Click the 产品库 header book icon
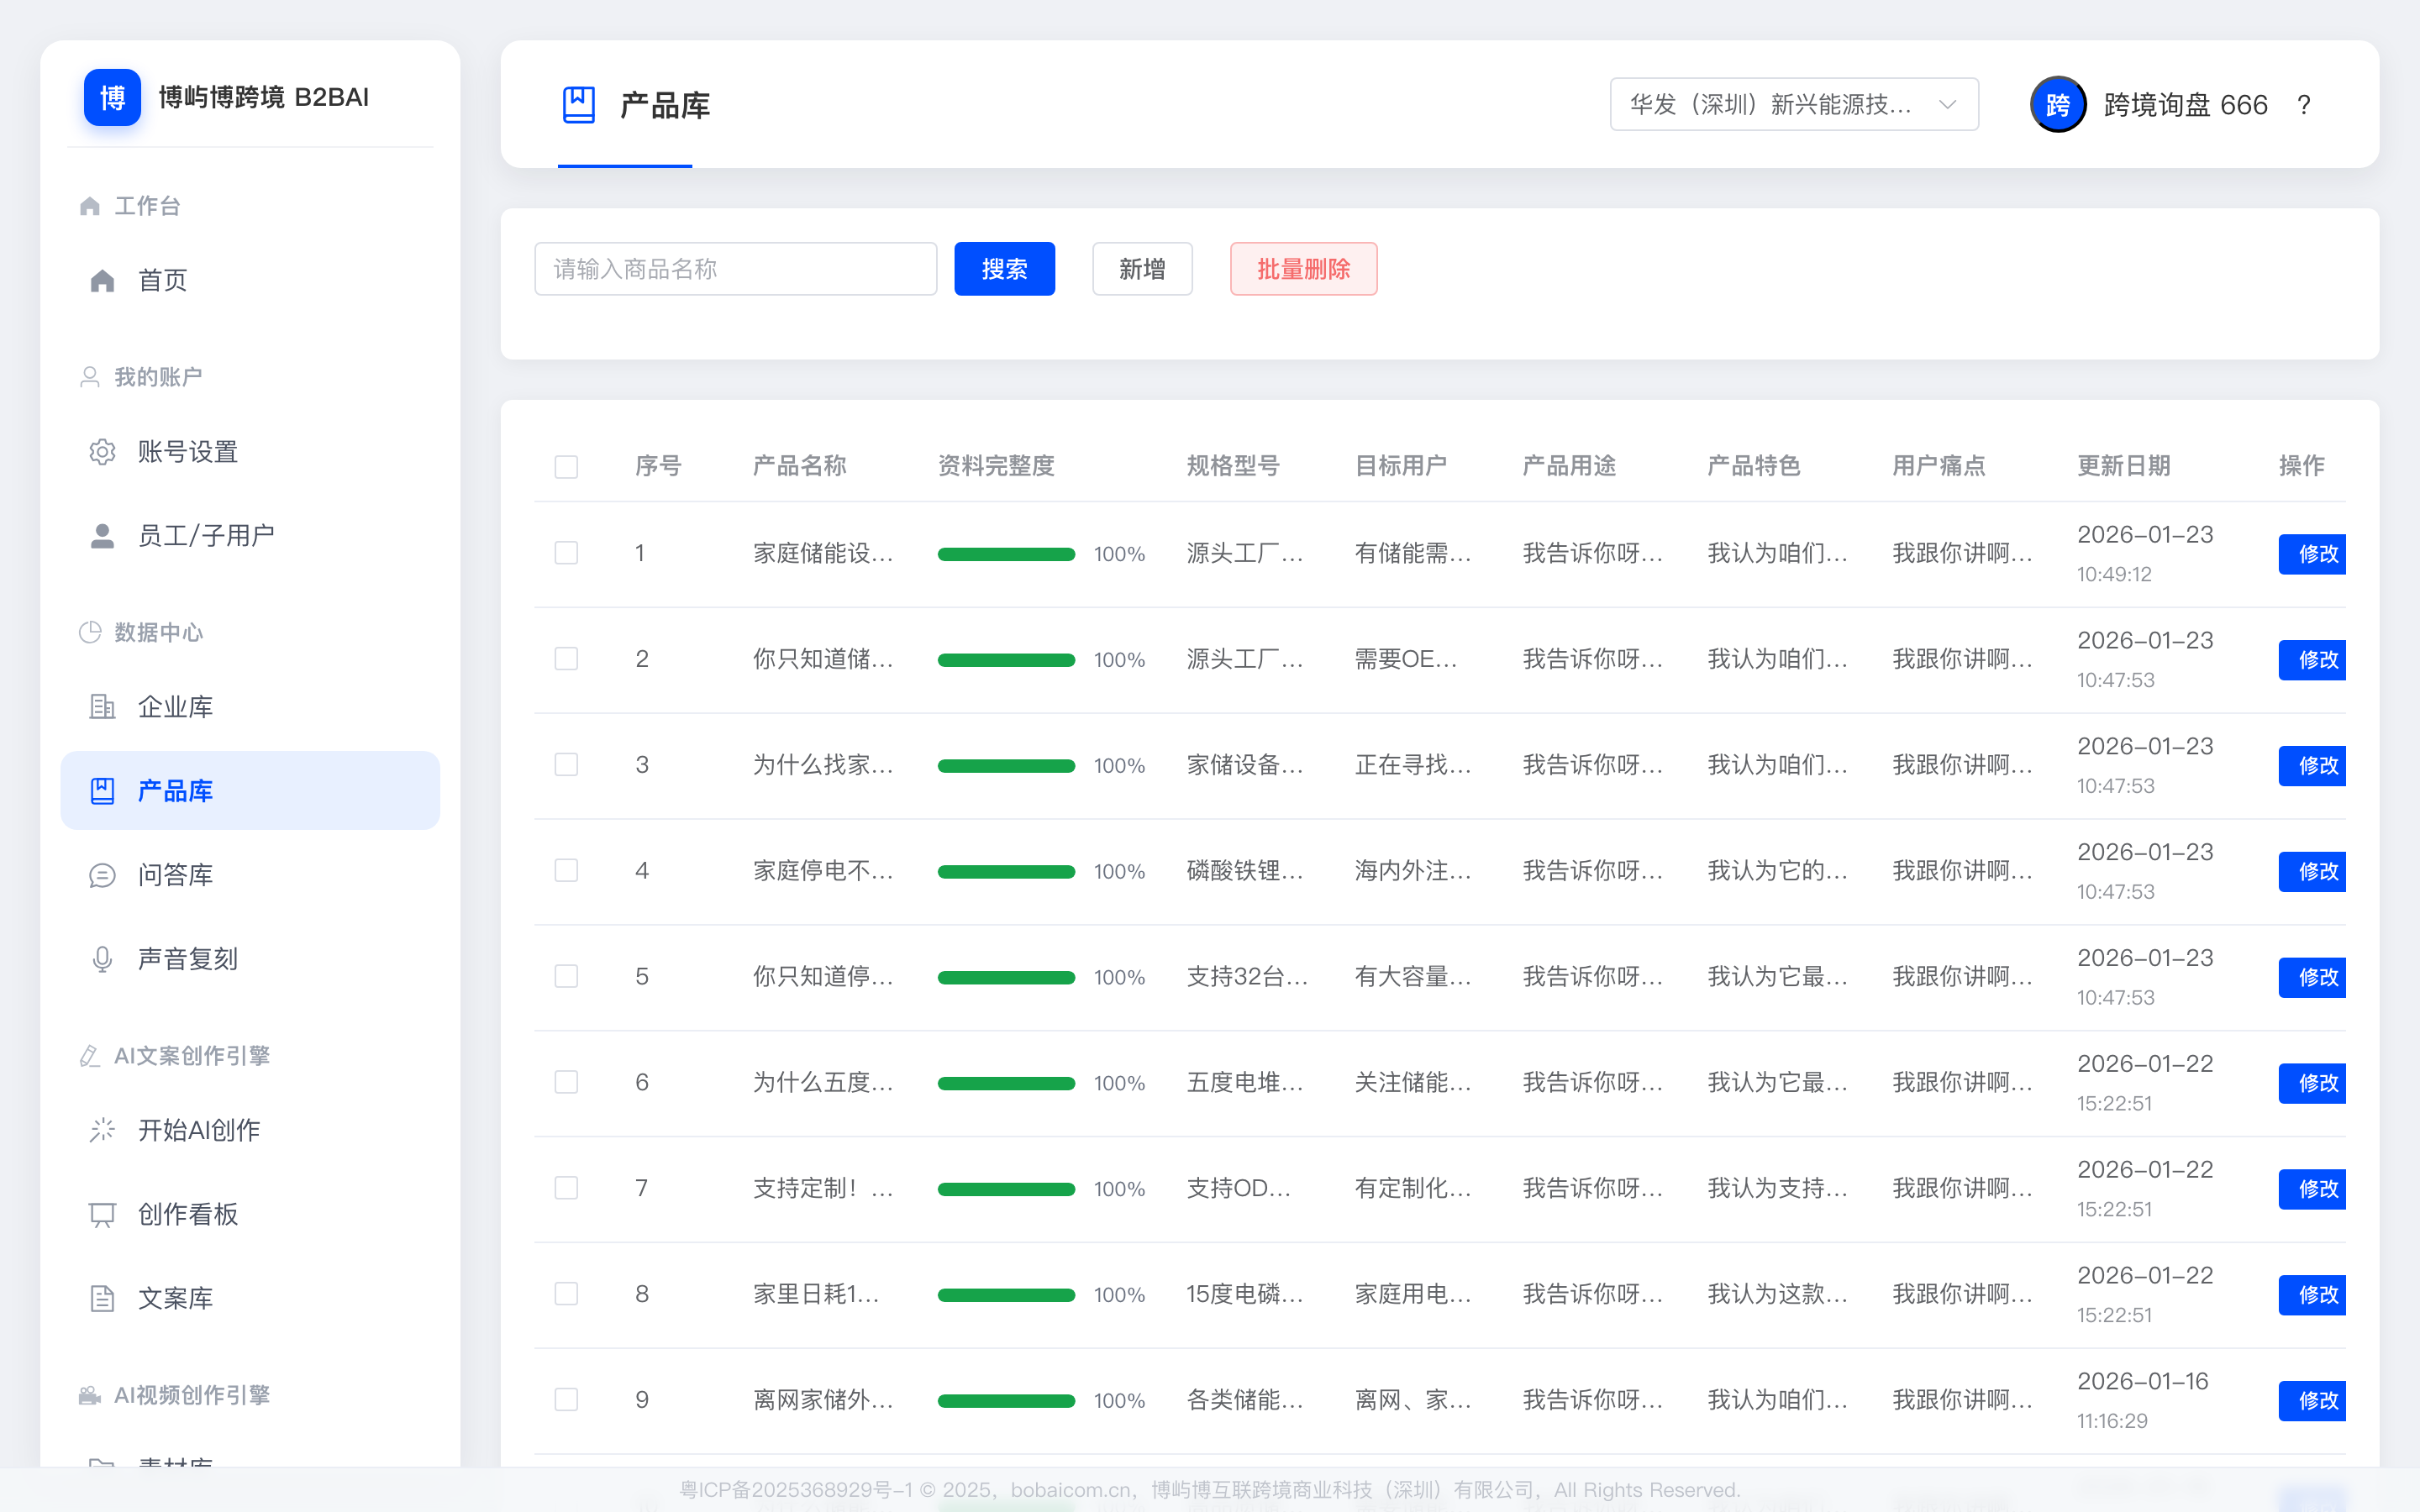 tap(579, 105)
